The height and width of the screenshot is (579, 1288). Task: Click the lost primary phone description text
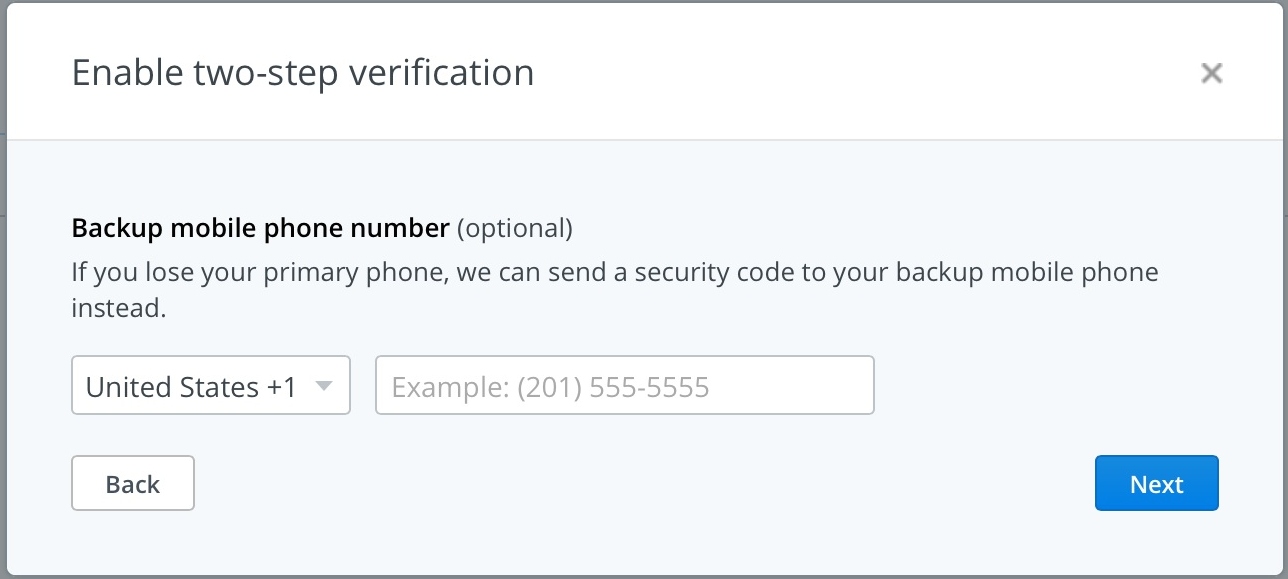[x=614, y=272]
